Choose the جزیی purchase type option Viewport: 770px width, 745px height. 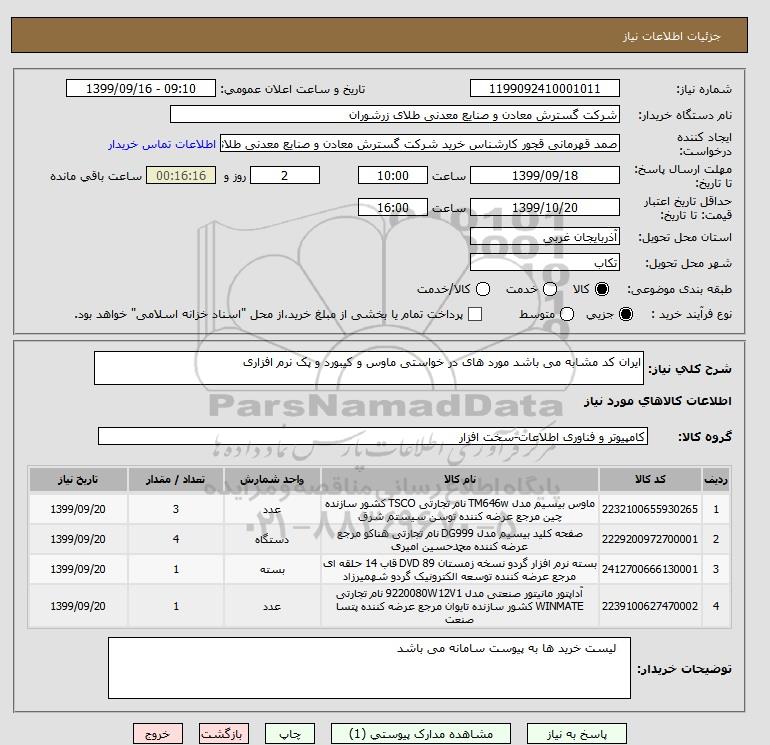click(626, 314)
